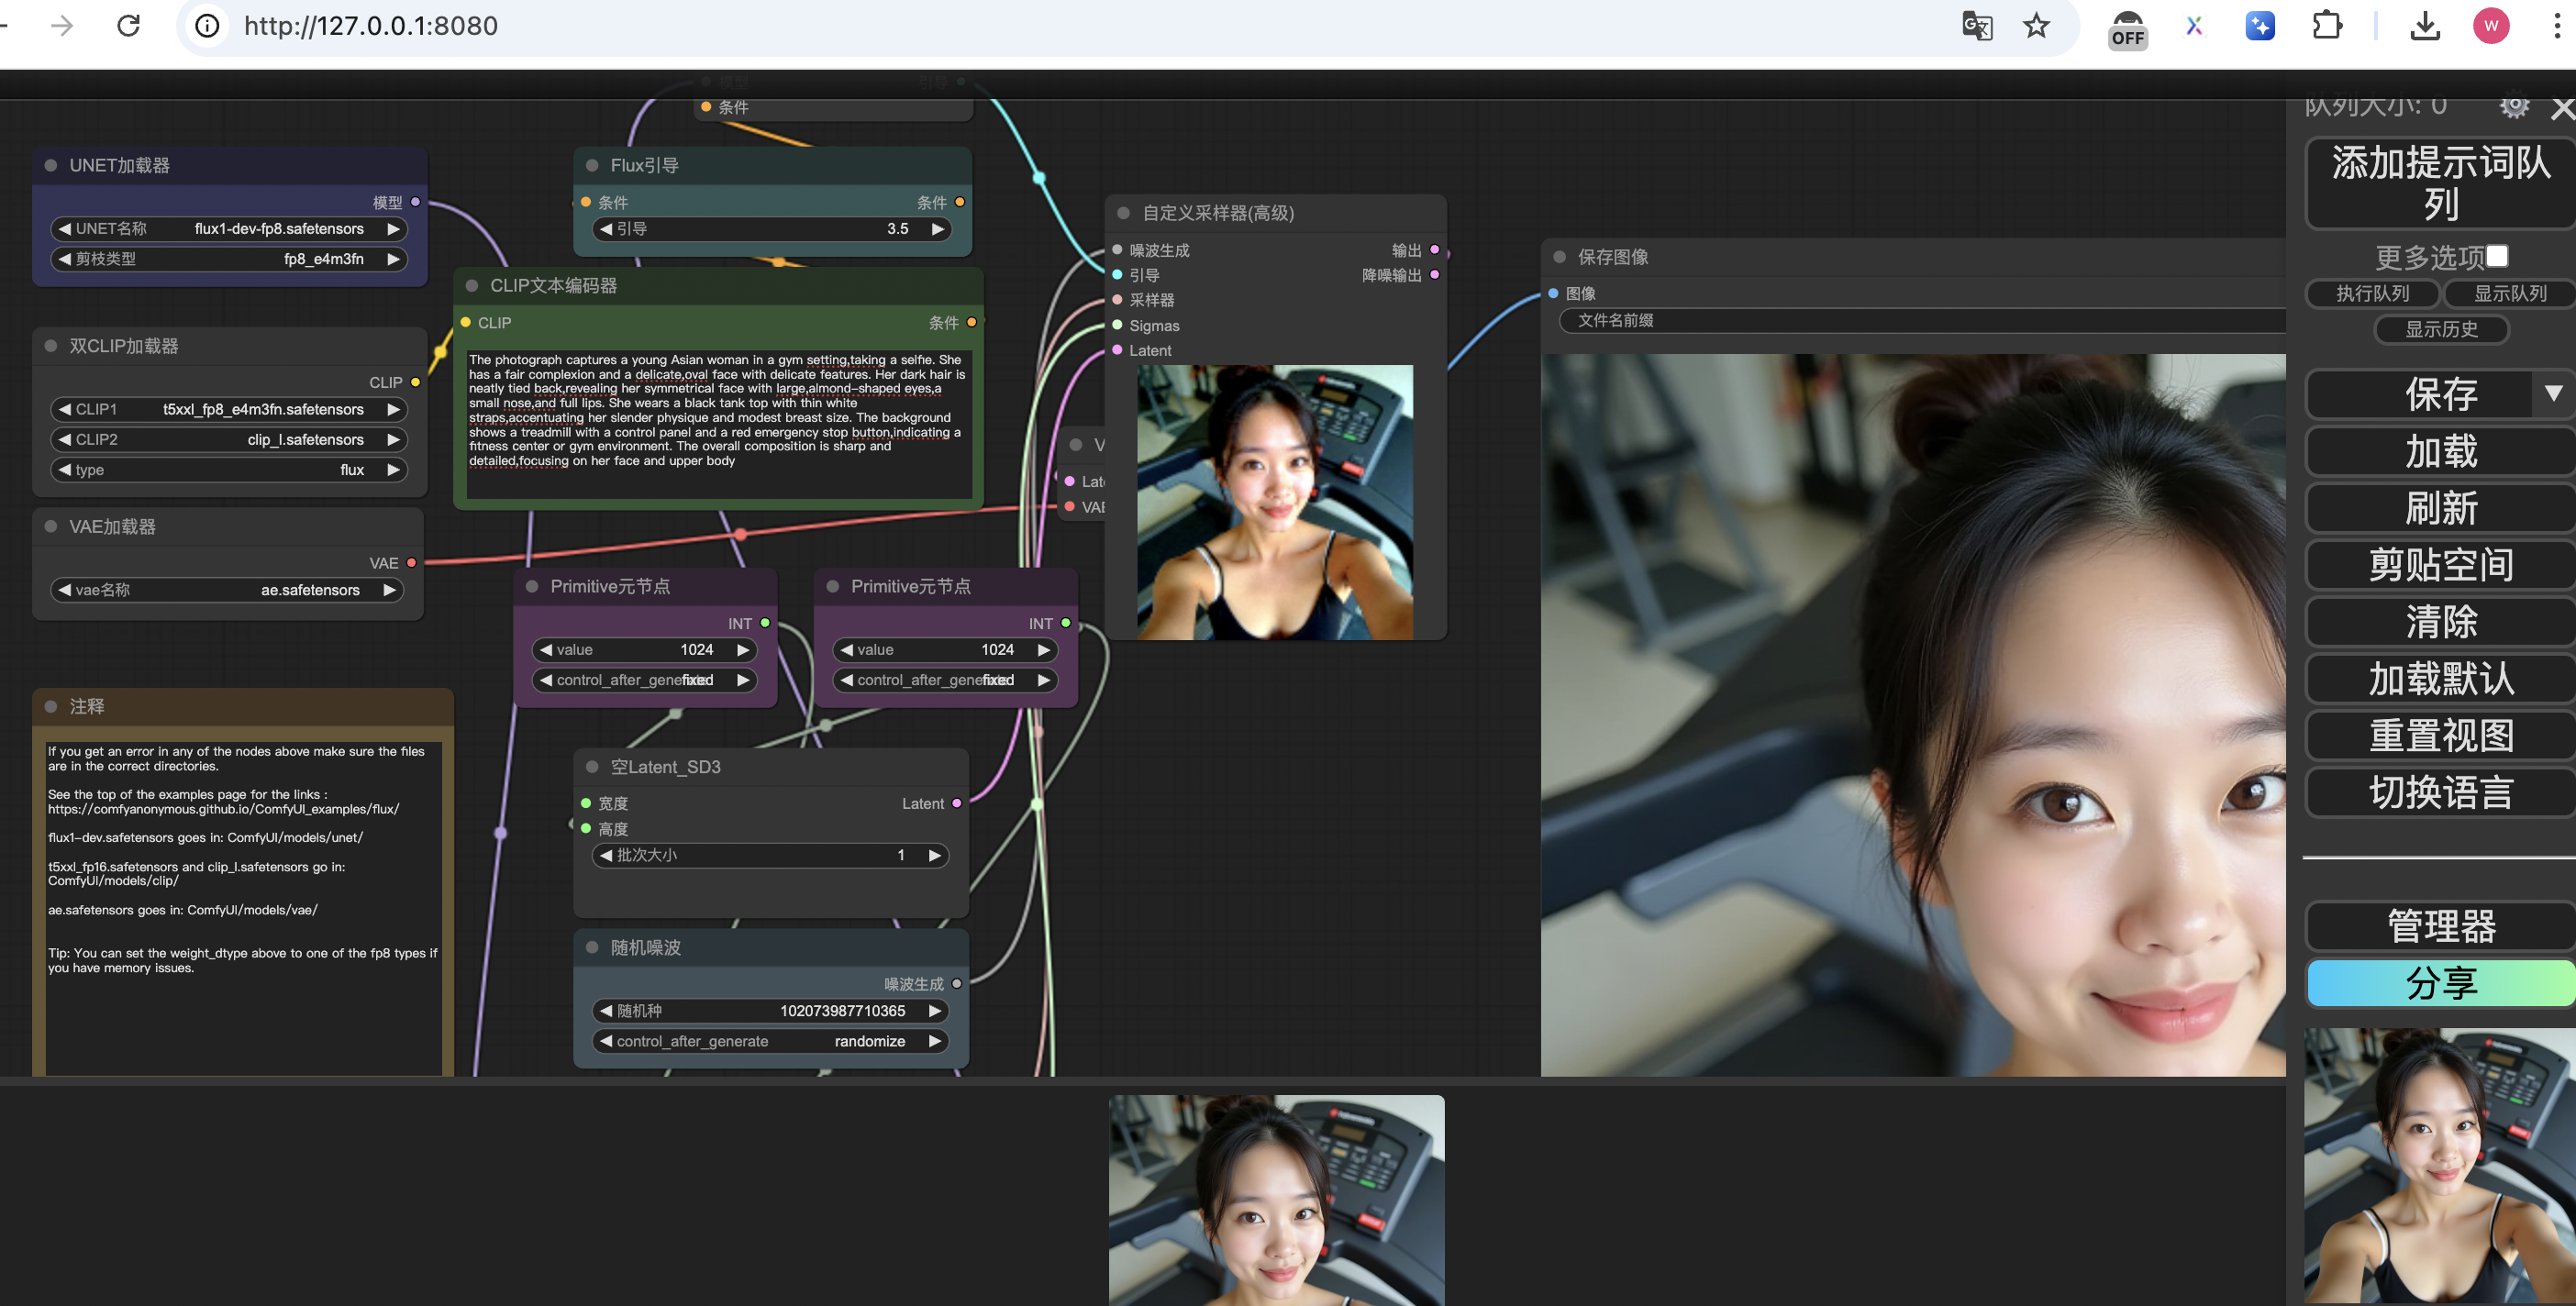Open the CLIP2 clip_l.safetensors selector

pyautogui.click(x=229, y=439)
